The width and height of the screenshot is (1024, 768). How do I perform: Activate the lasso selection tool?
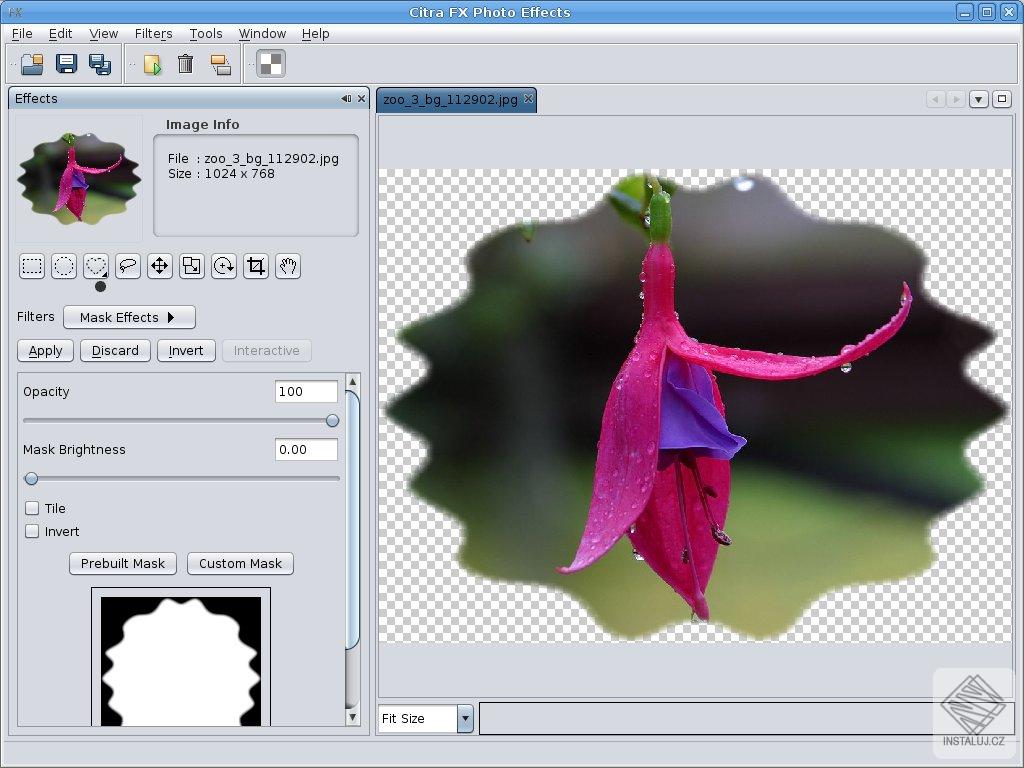point(127,266)
